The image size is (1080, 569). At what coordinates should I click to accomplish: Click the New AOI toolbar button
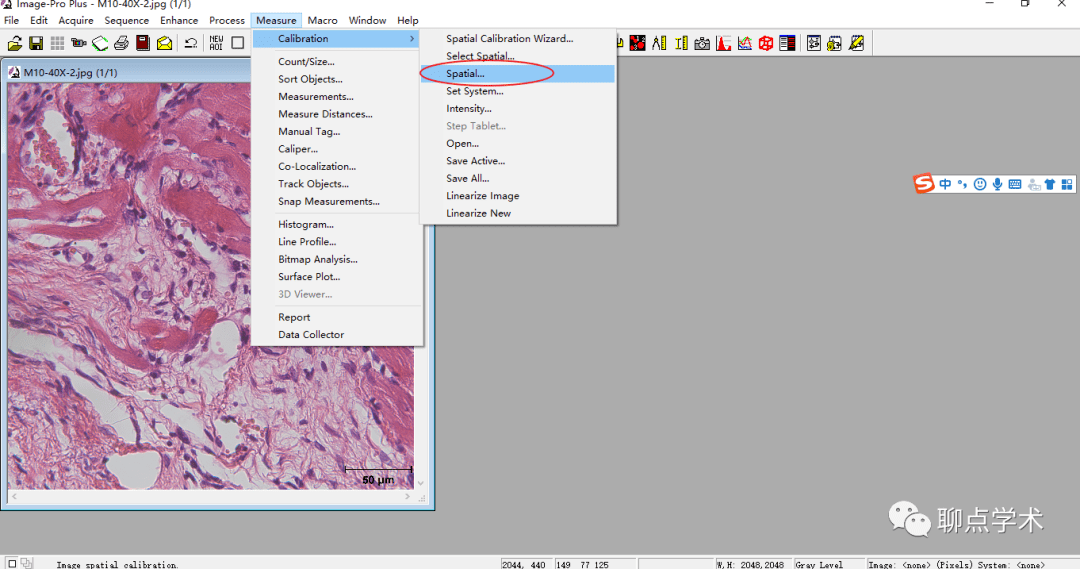tap(216, 43)
